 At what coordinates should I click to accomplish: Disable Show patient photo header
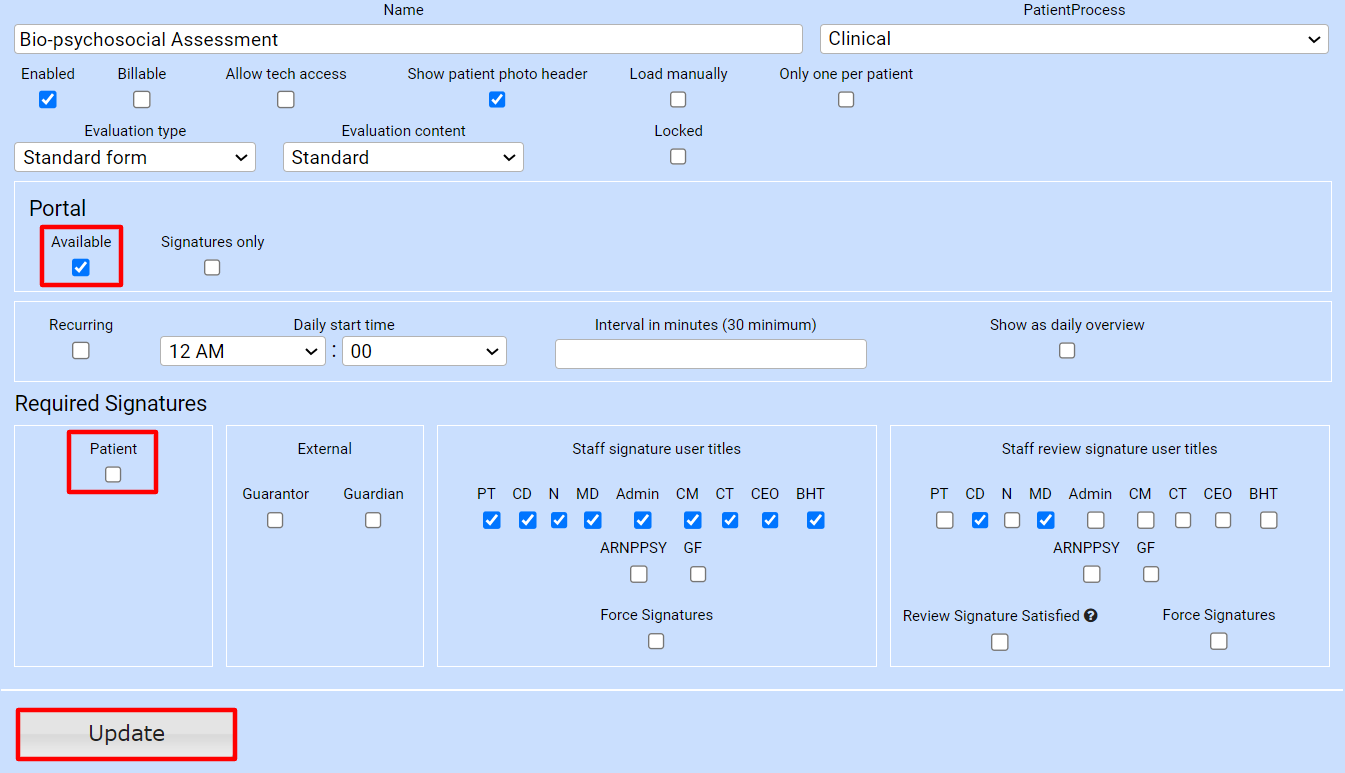click(x=497, y=99)
